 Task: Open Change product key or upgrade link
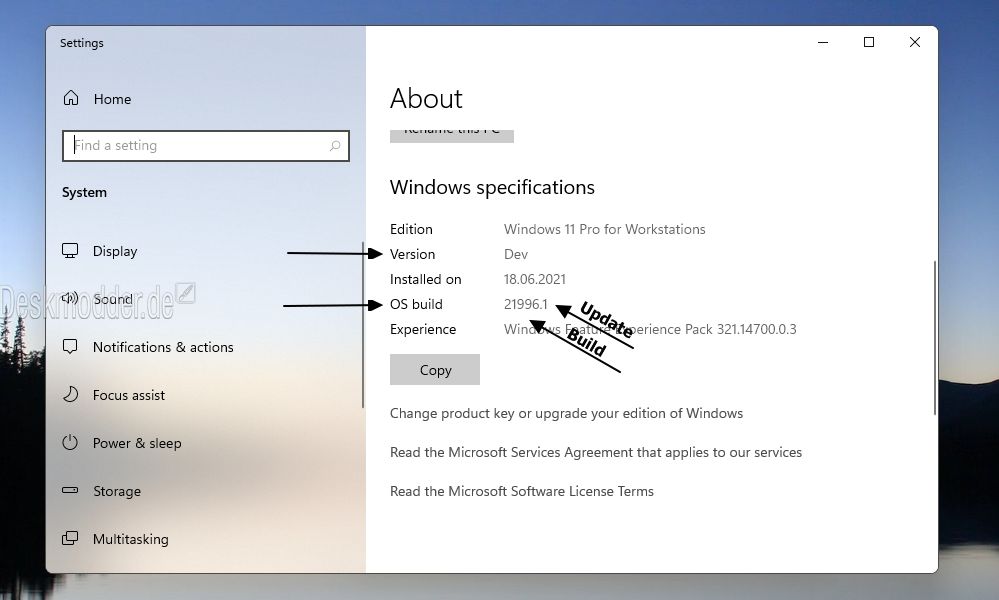(566, 413)
